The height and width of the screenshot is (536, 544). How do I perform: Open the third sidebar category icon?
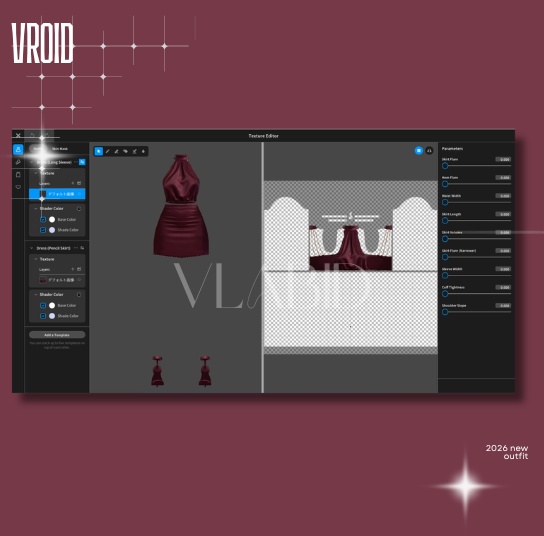pos(18,175)
